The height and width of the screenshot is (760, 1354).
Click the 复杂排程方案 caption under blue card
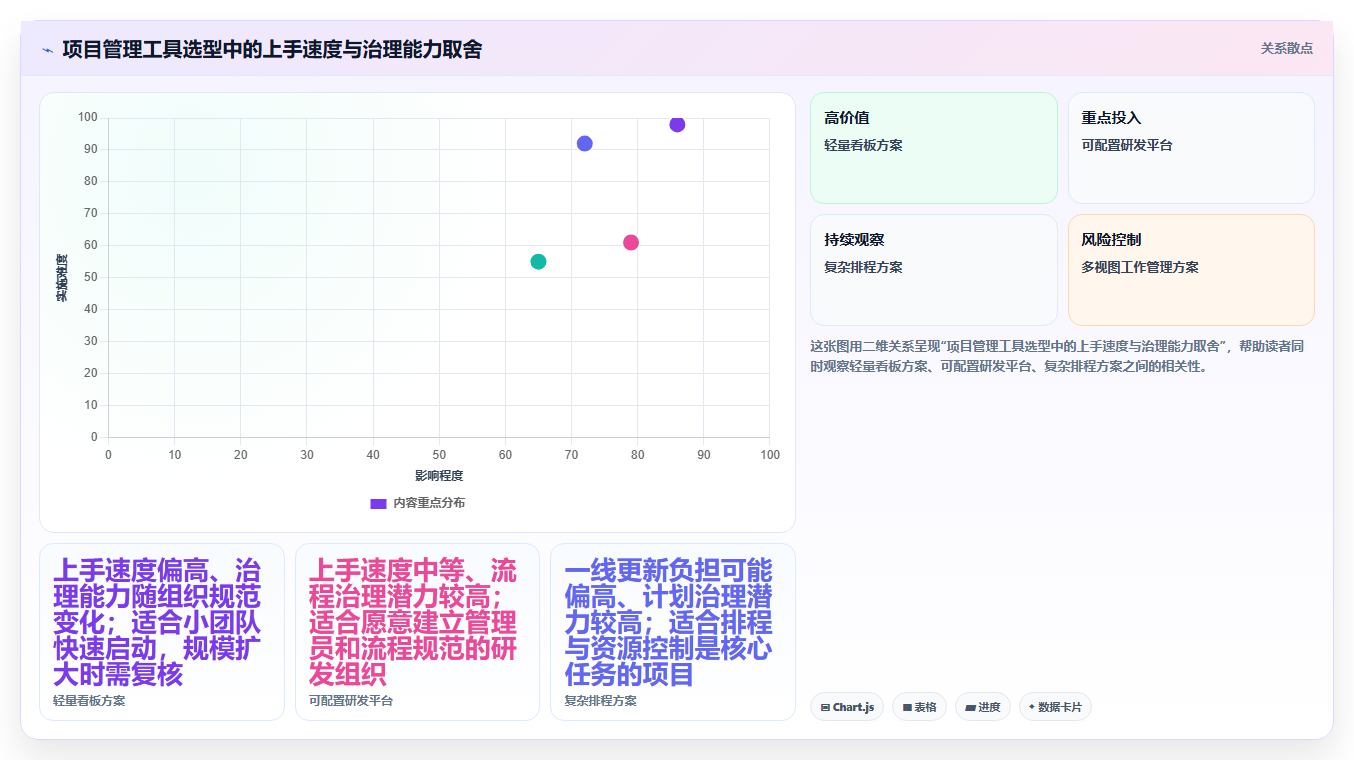point(600,701)
